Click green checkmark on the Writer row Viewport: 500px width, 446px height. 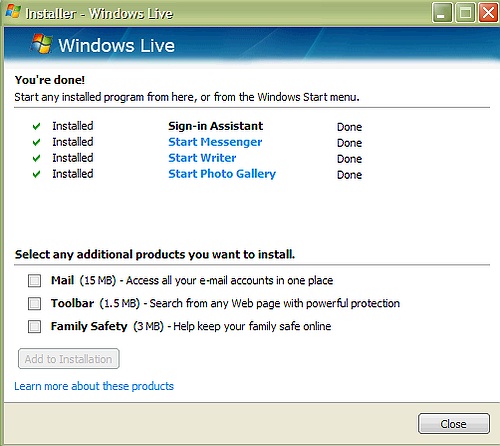coord(36,158)
